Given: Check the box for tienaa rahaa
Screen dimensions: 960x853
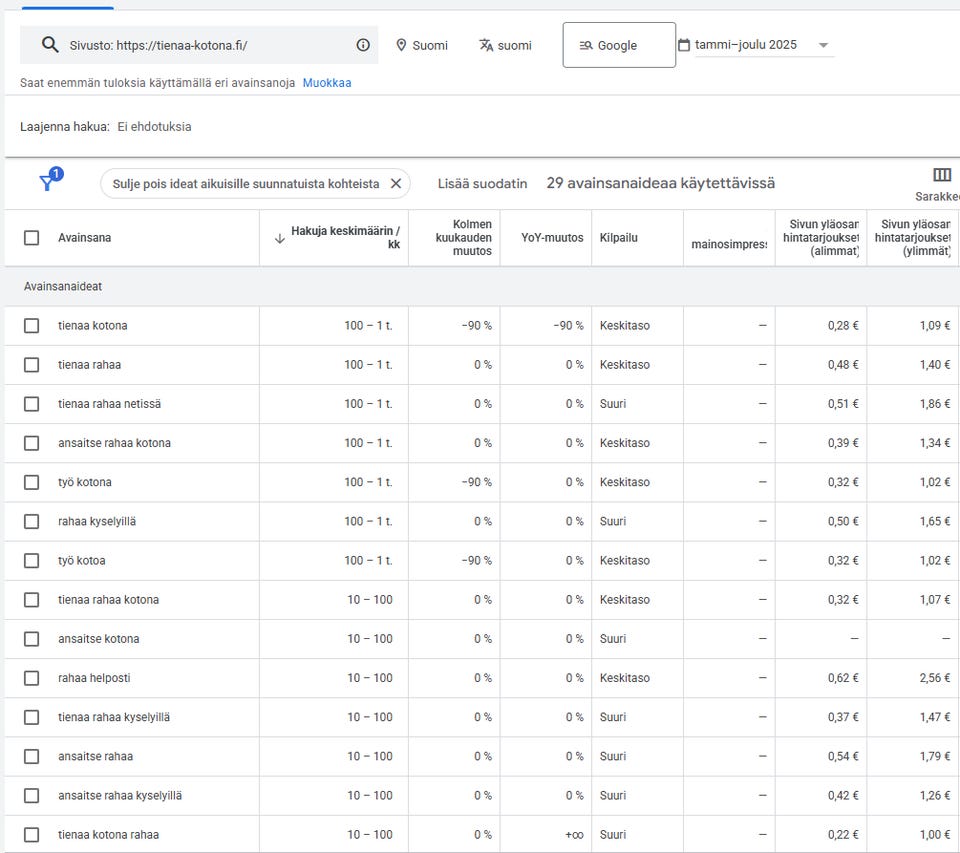Looking at the screenshot, I should (x=31, y=365).
